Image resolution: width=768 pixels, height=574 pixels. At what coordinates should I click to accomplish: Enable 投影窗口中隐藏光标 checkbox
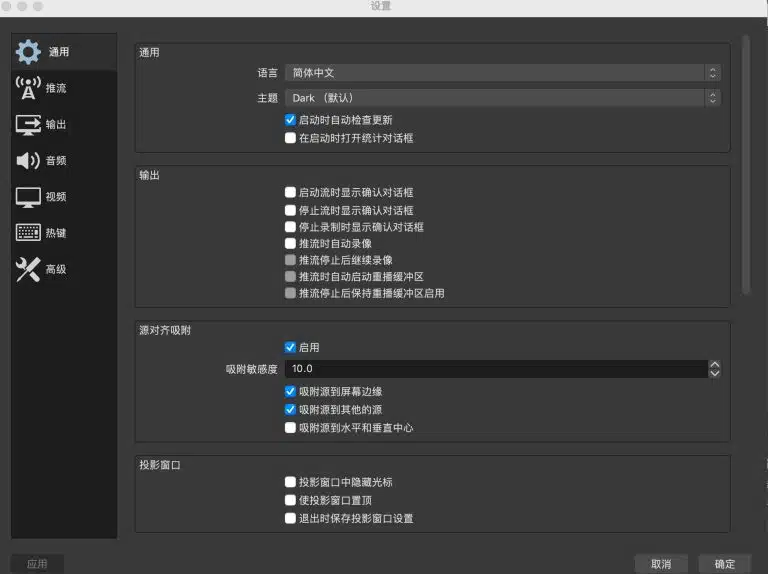pyautogui.click(x=290, y=482)
